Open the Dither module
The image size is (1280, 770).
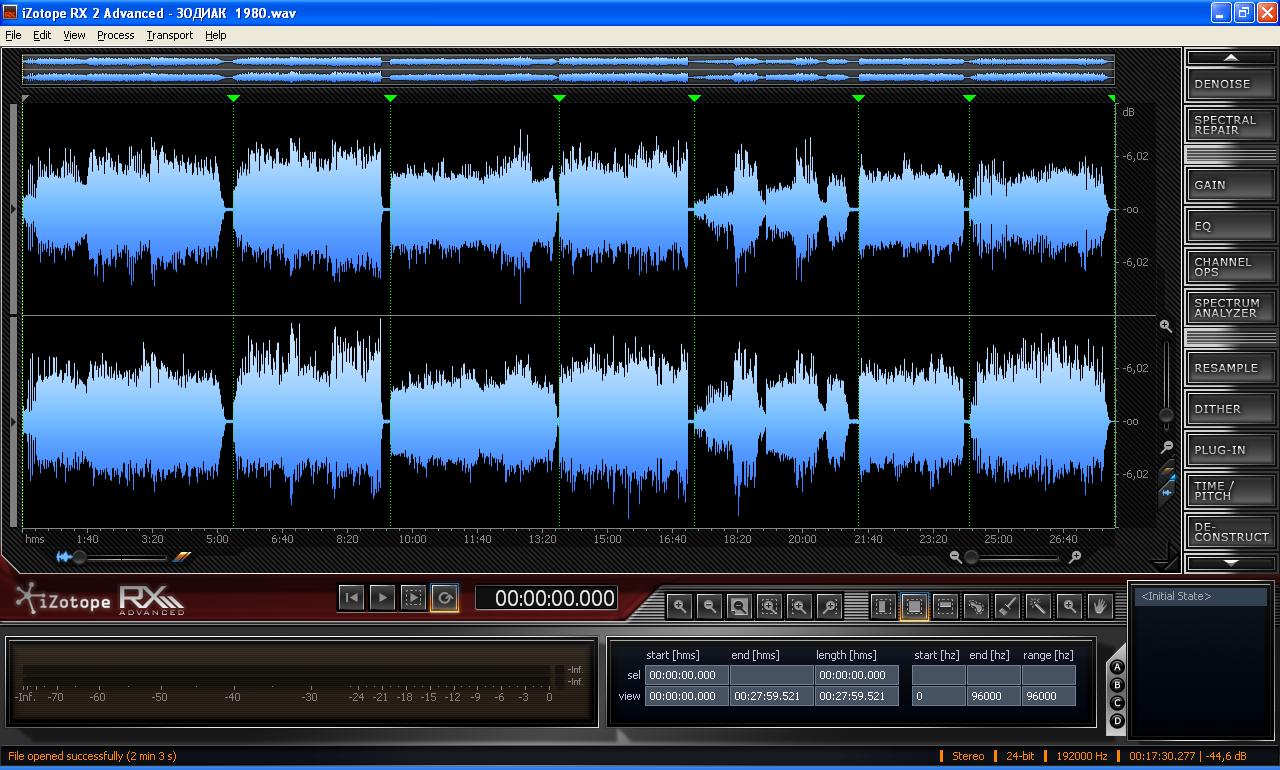[x=1231, y=409]
